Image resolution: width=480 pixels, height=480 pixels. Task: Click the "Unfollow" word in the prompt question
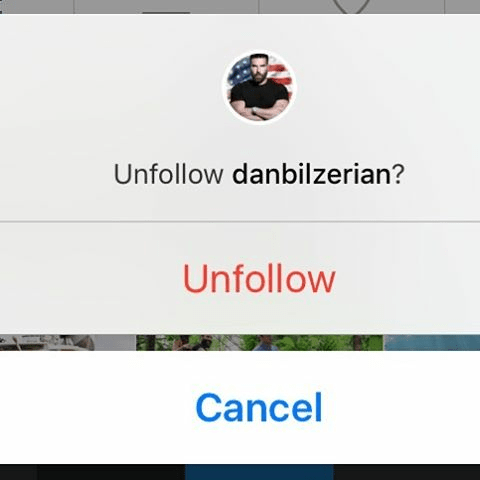[x=168, y=174]
